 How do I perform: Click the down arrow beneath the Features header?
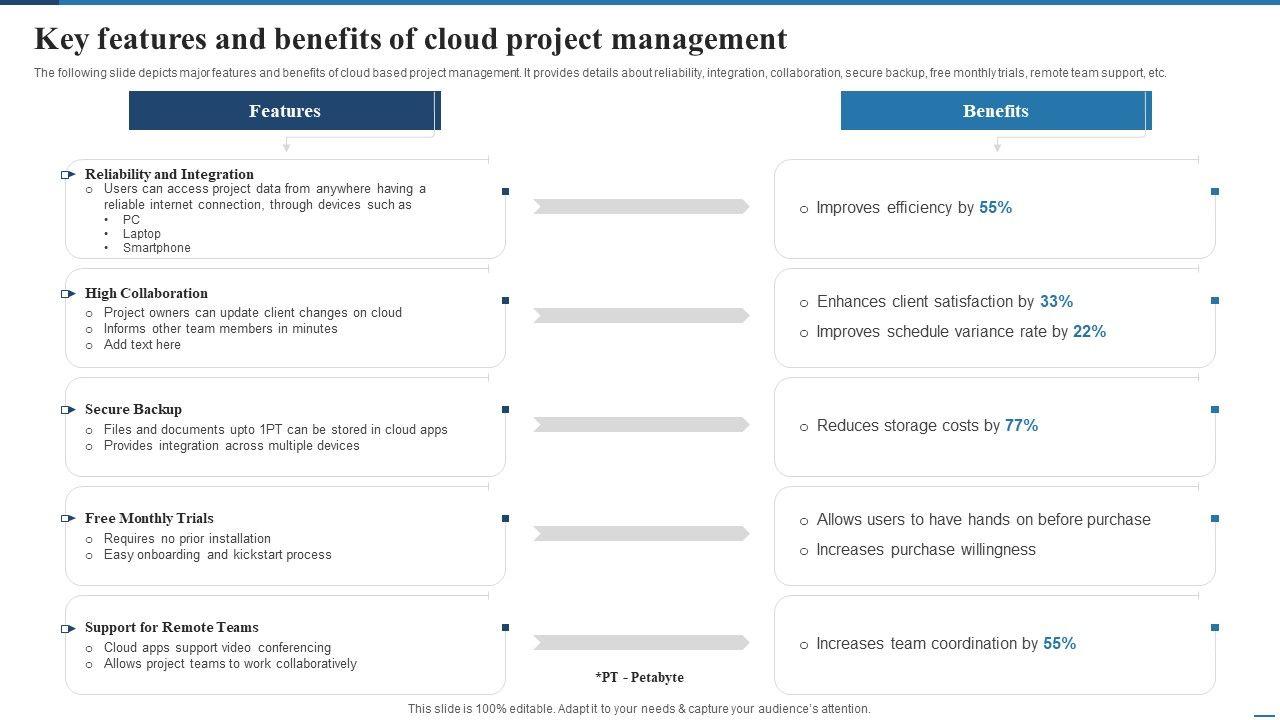286,146
